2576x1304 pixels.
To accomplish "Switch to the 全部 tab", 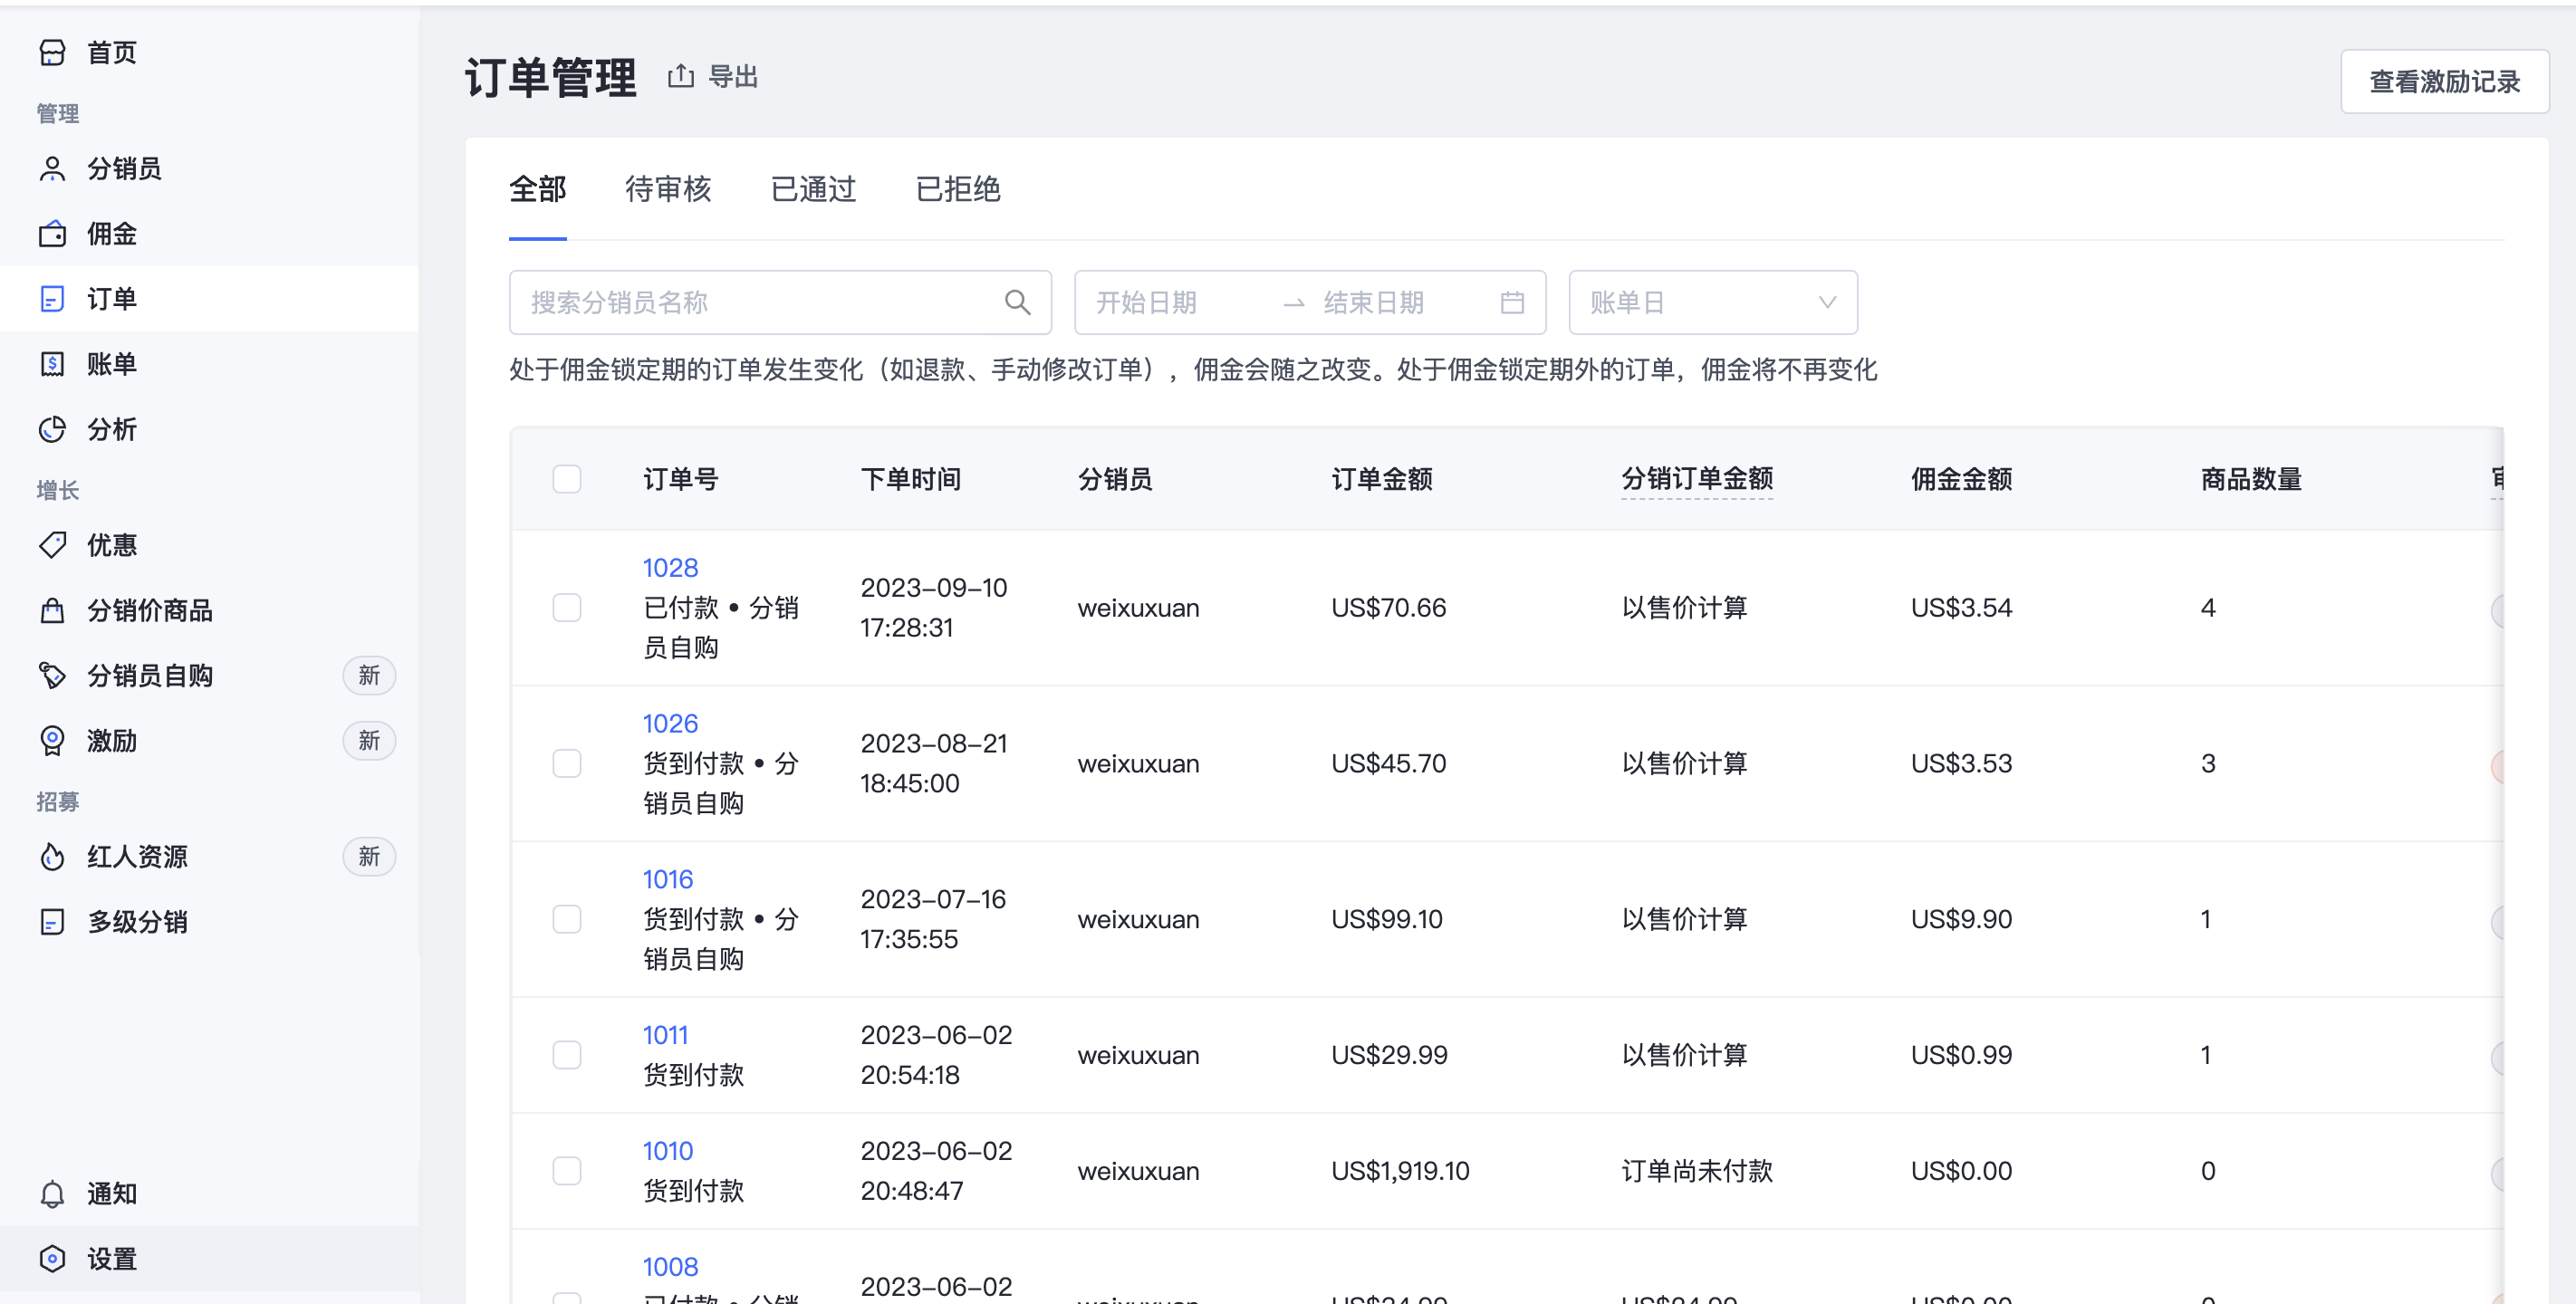I will point(538,189).
